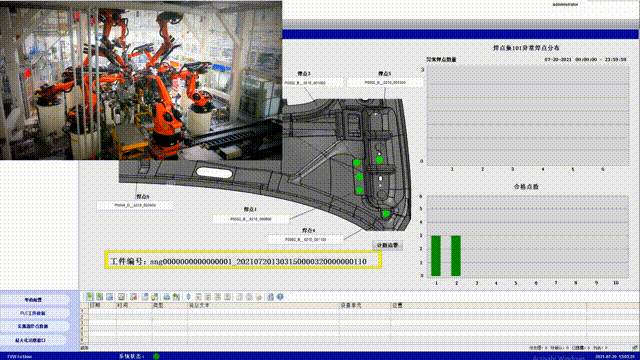Viewport: 640px width, 360px height.
Task: Toggle the blue autoscroll arrows icon
Action: 188,297
